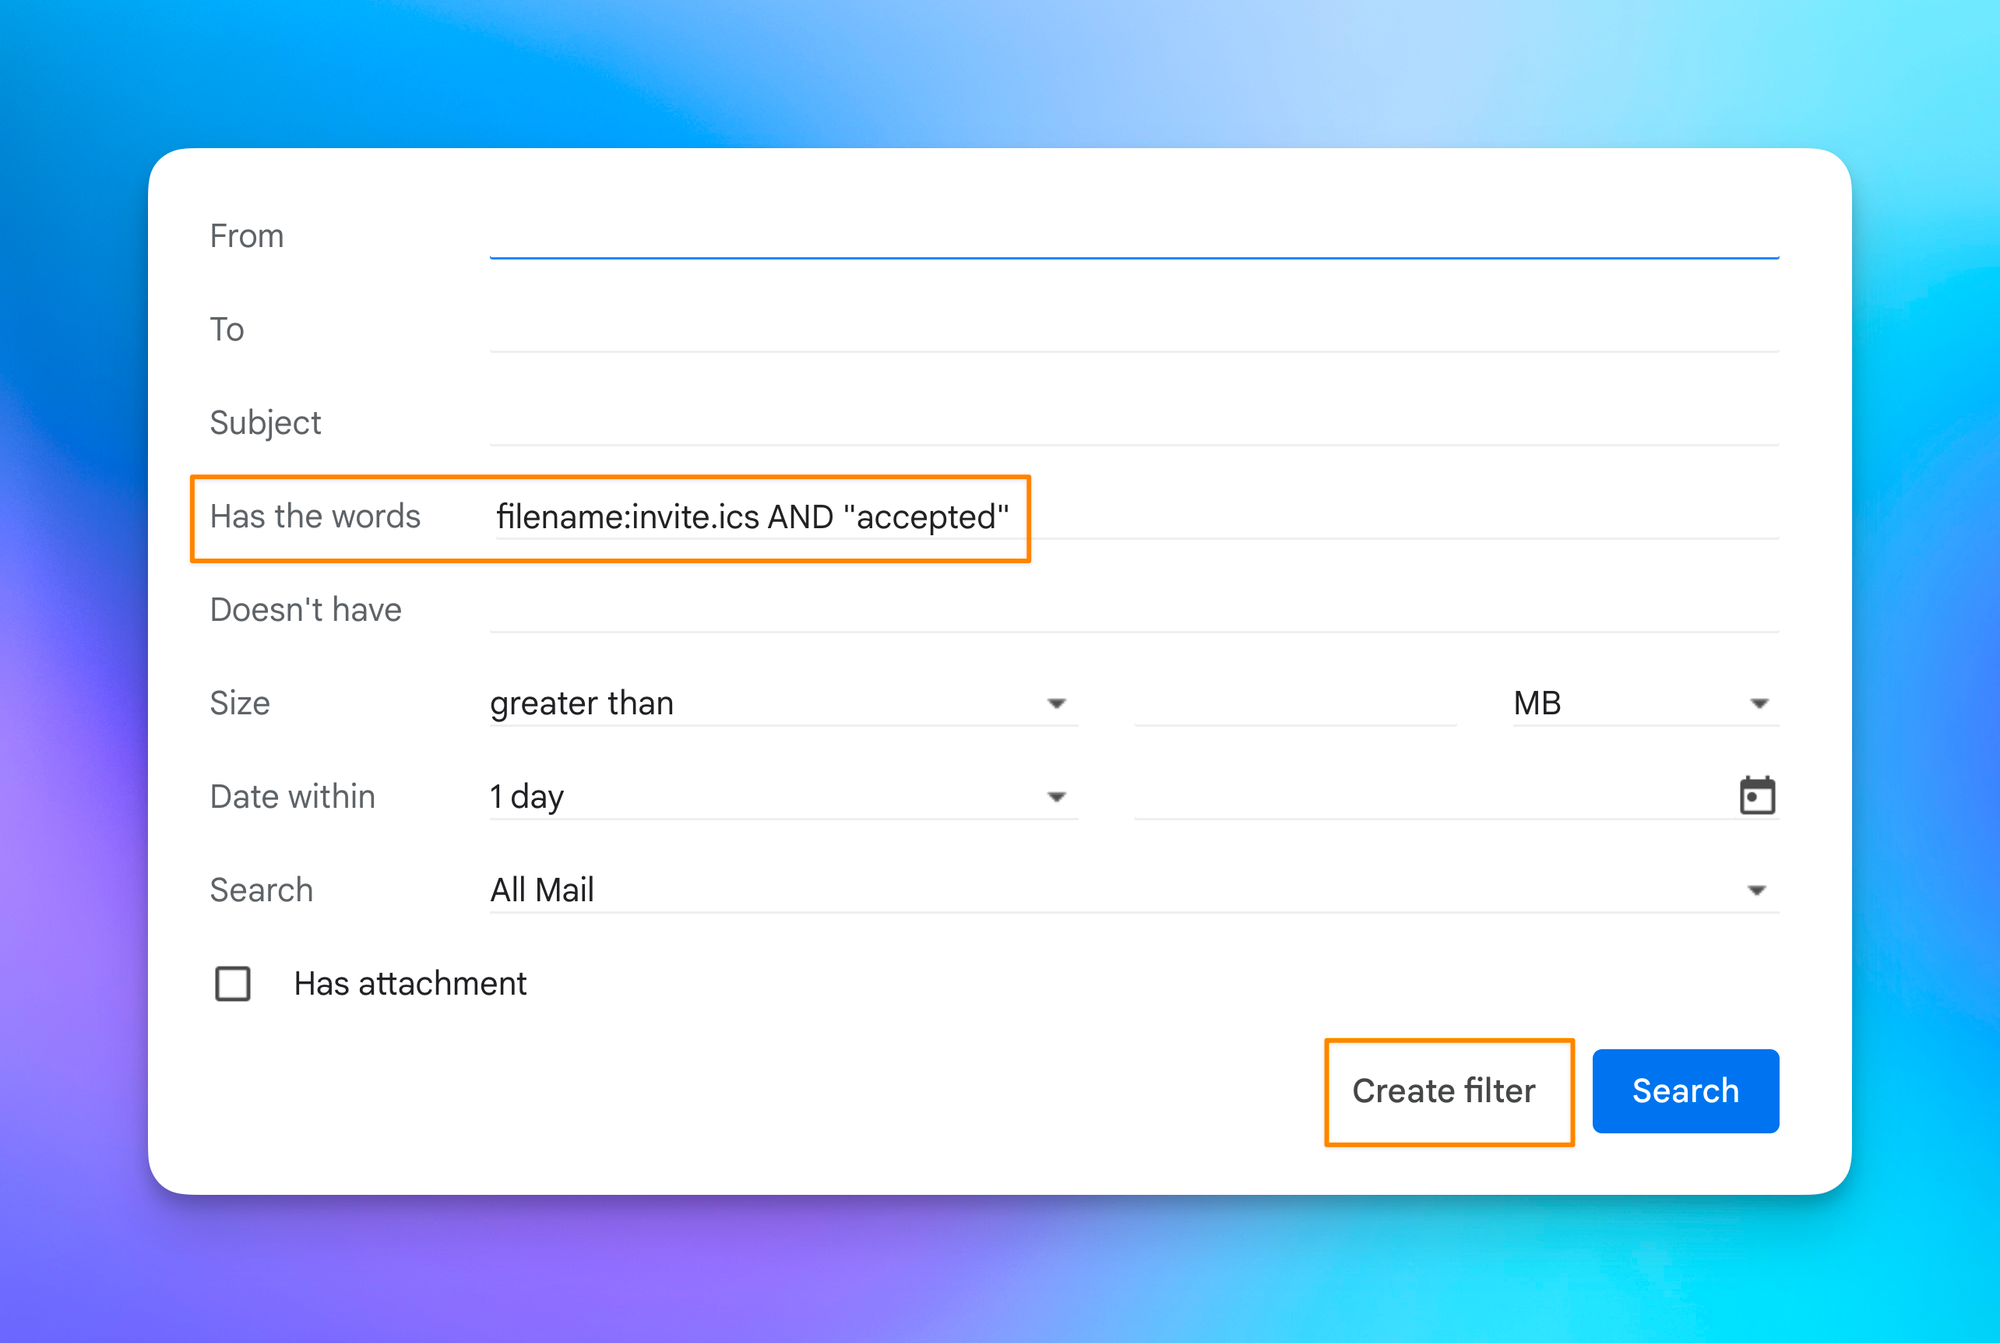
Task: Click the size number input box
Action: (x=1294, y=703)
